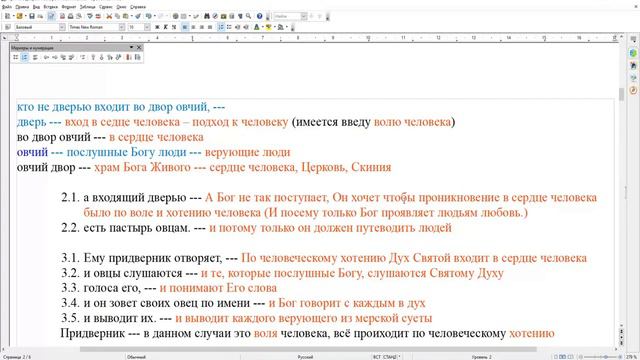Expand Paste special dropdown arrow

click(131, 16)
